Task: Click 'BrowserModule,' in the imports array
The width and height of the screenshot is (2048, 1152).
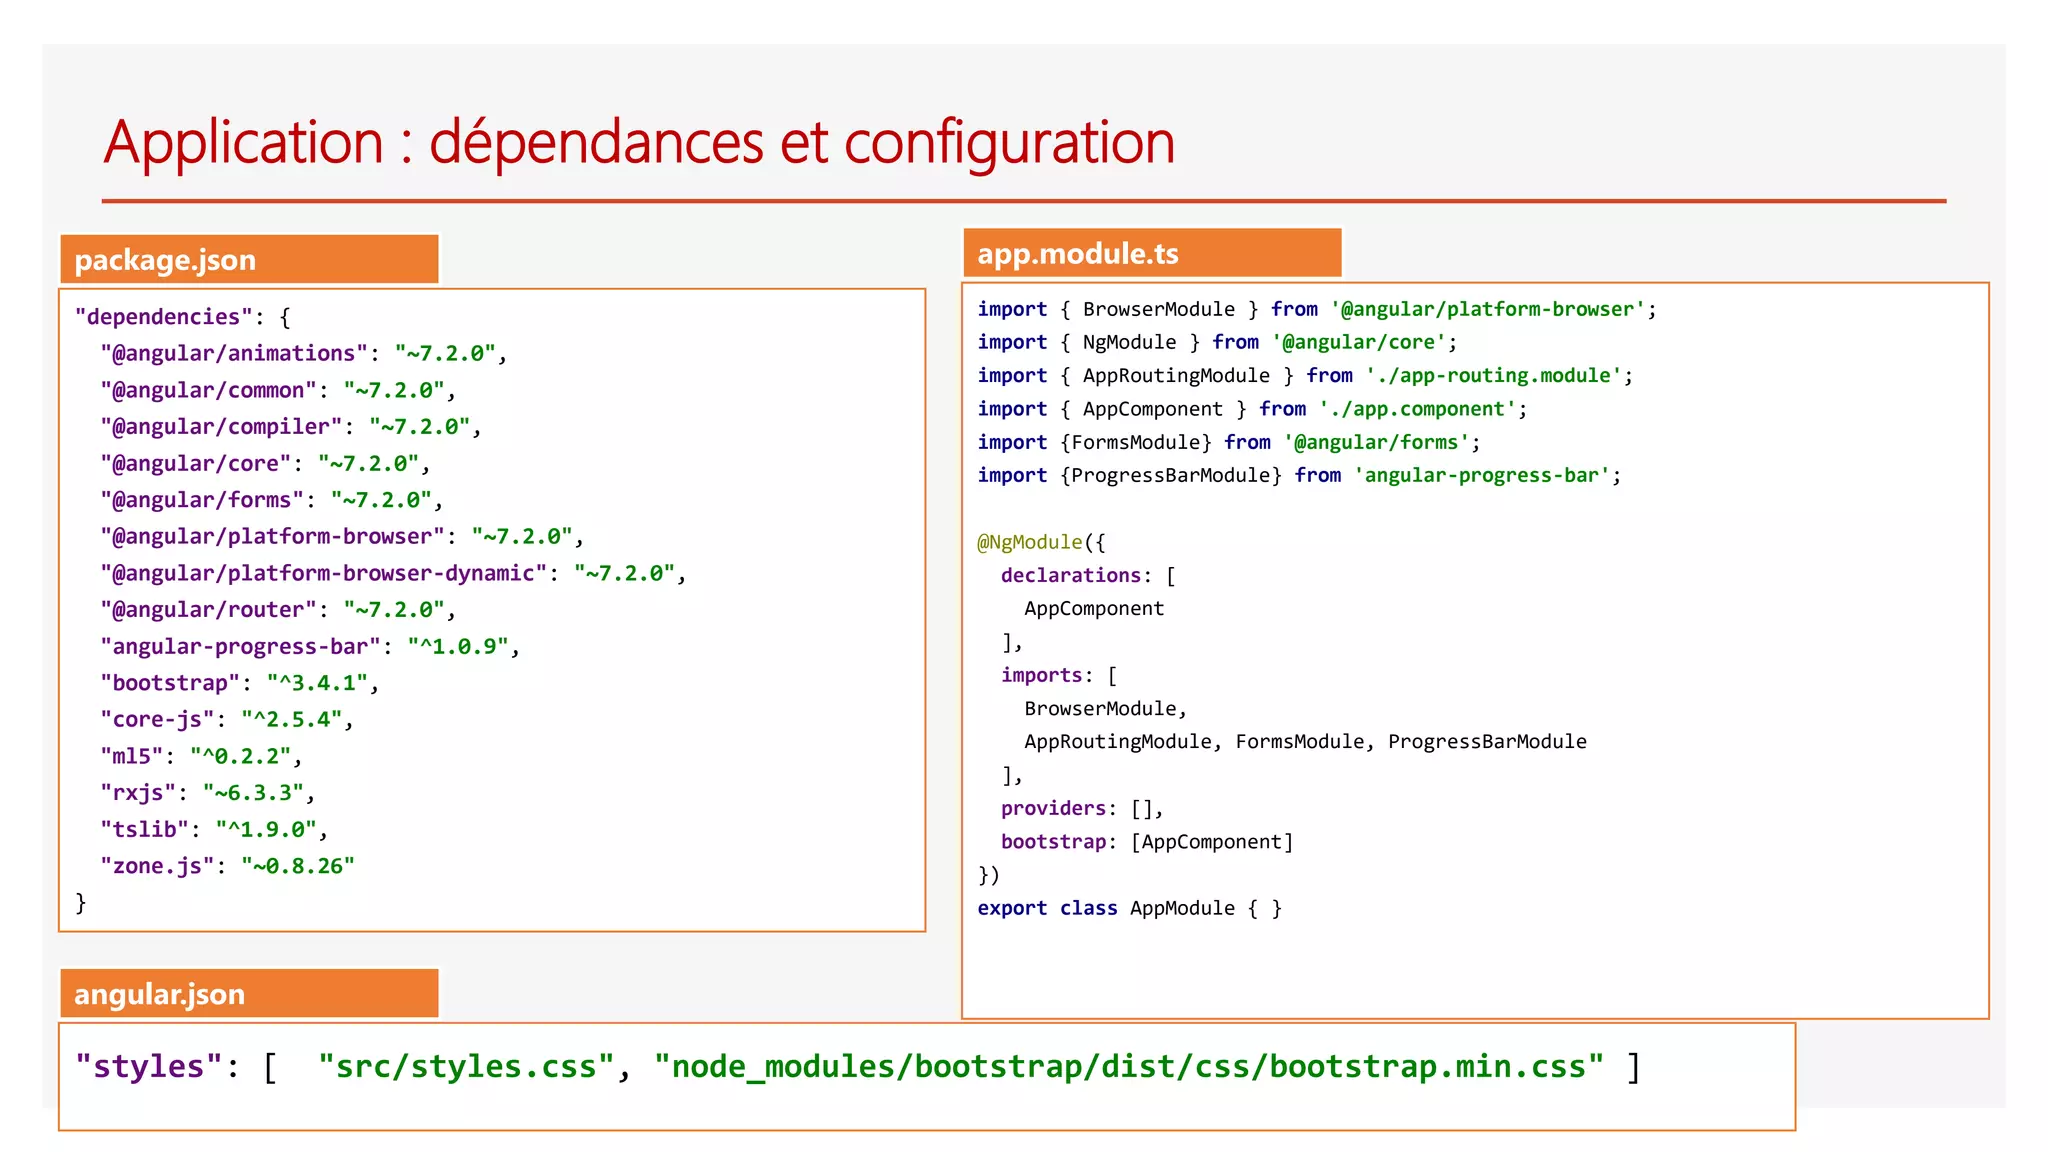Action: 1106,709
